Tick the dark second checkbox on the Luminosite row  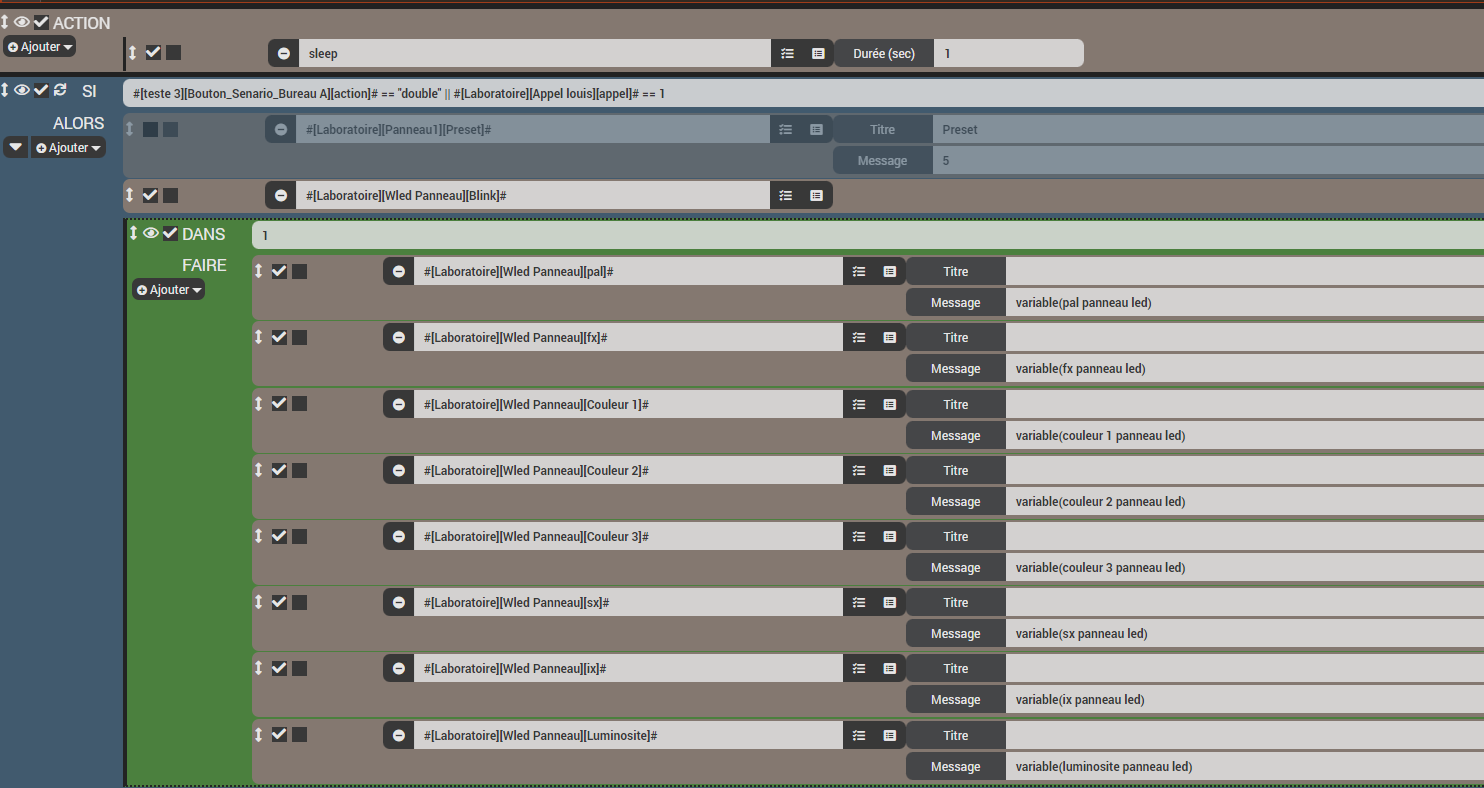[299, 735]
